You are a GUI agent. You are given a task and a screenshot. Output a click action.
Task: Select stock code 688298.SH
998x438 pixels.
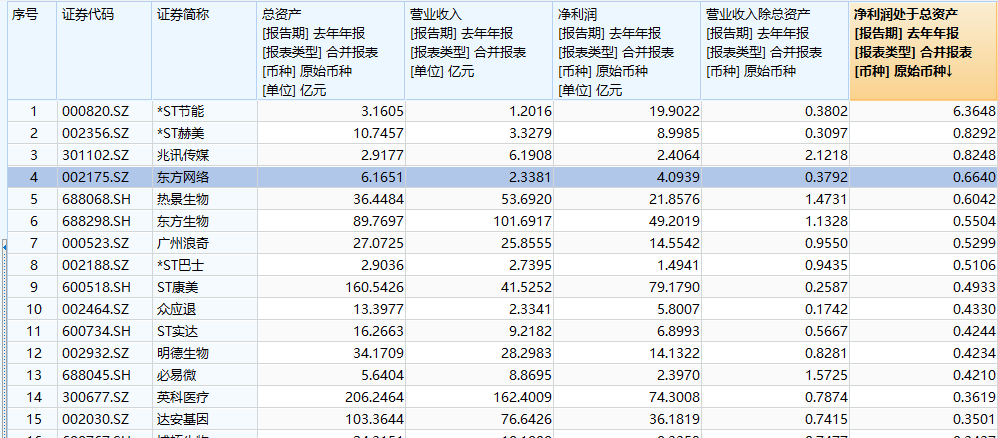click(x=96, y=222)
